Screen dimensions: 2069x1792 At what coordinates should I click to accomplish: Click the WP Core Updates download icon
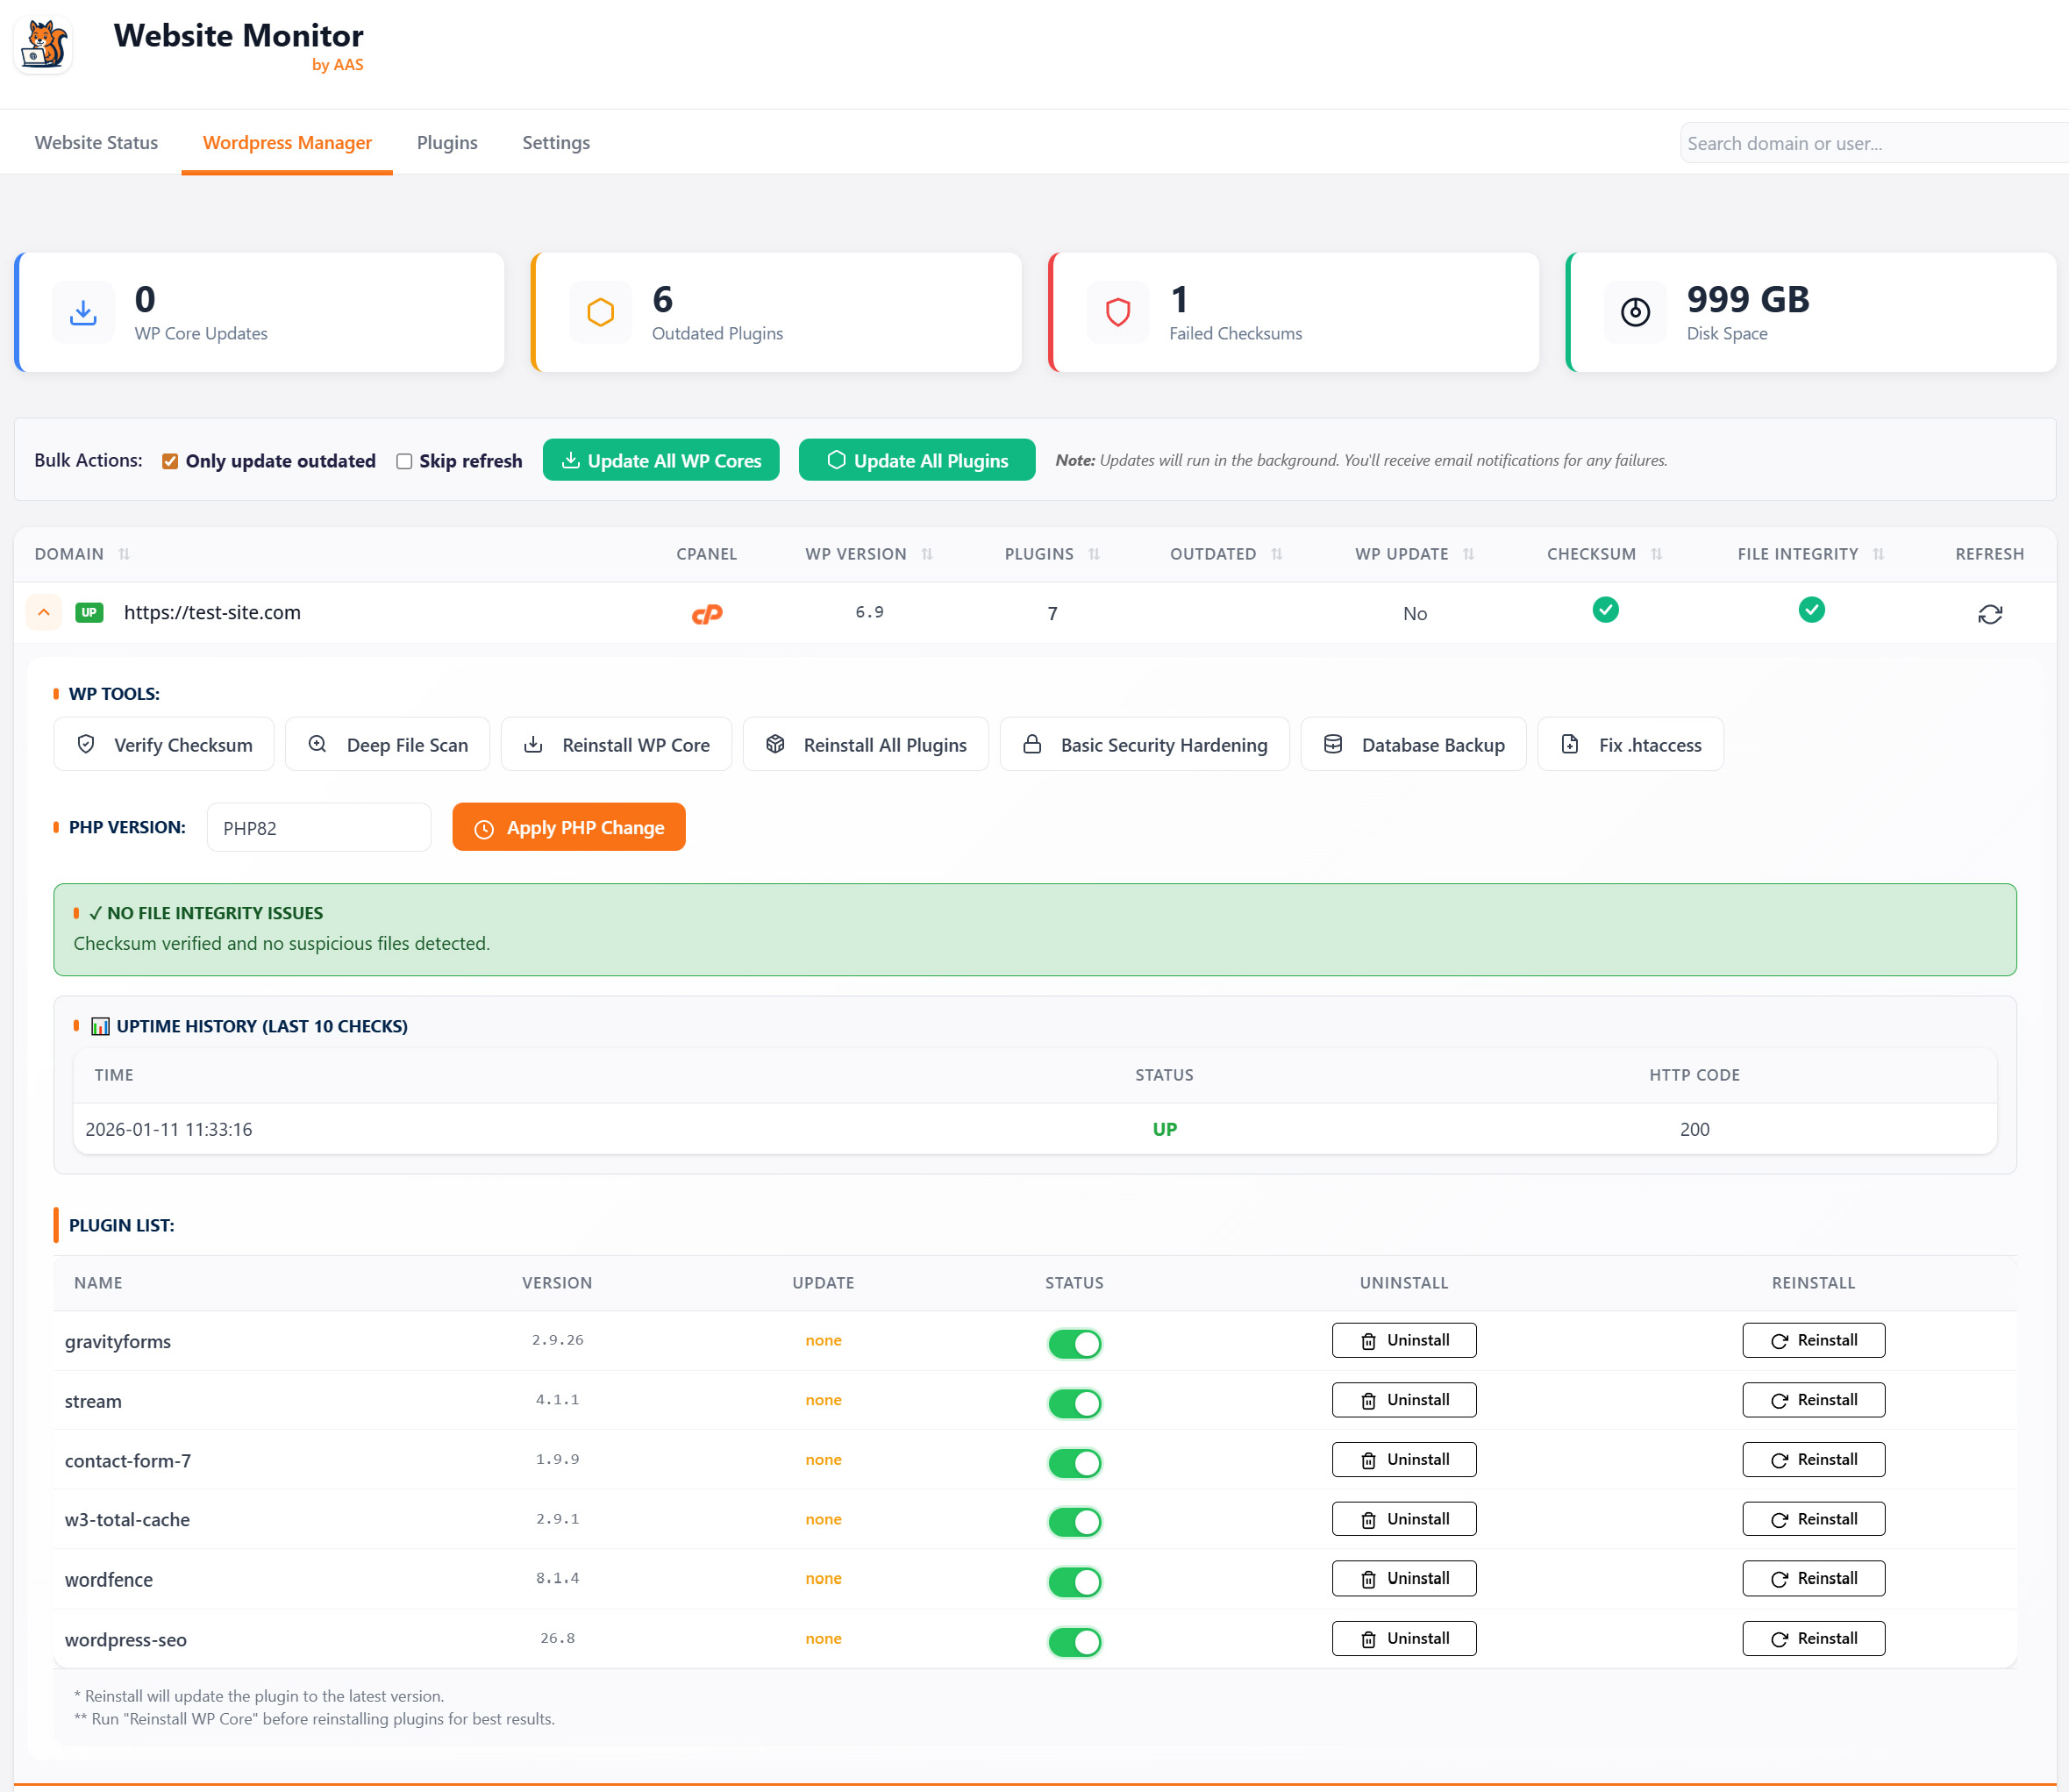pyautogui.click(x=83, y=313)
